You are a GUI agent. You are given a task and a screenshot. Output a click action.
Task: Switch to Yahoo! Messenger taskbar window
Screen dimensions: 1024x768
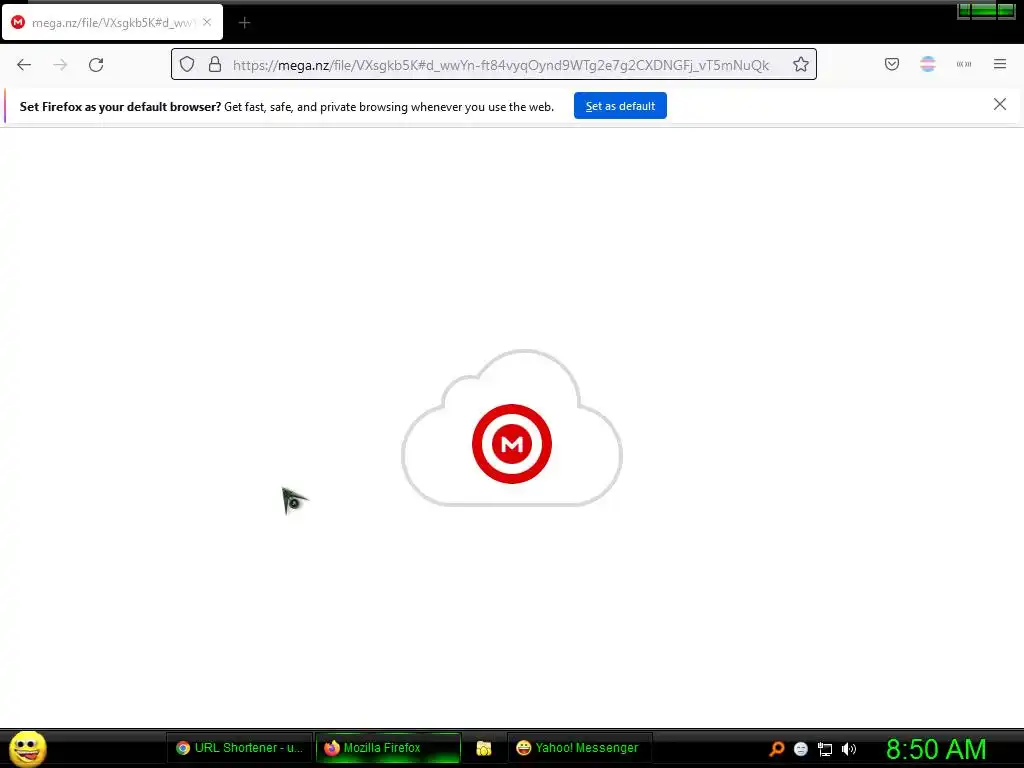pyautogui.click(x=579, y=748)
